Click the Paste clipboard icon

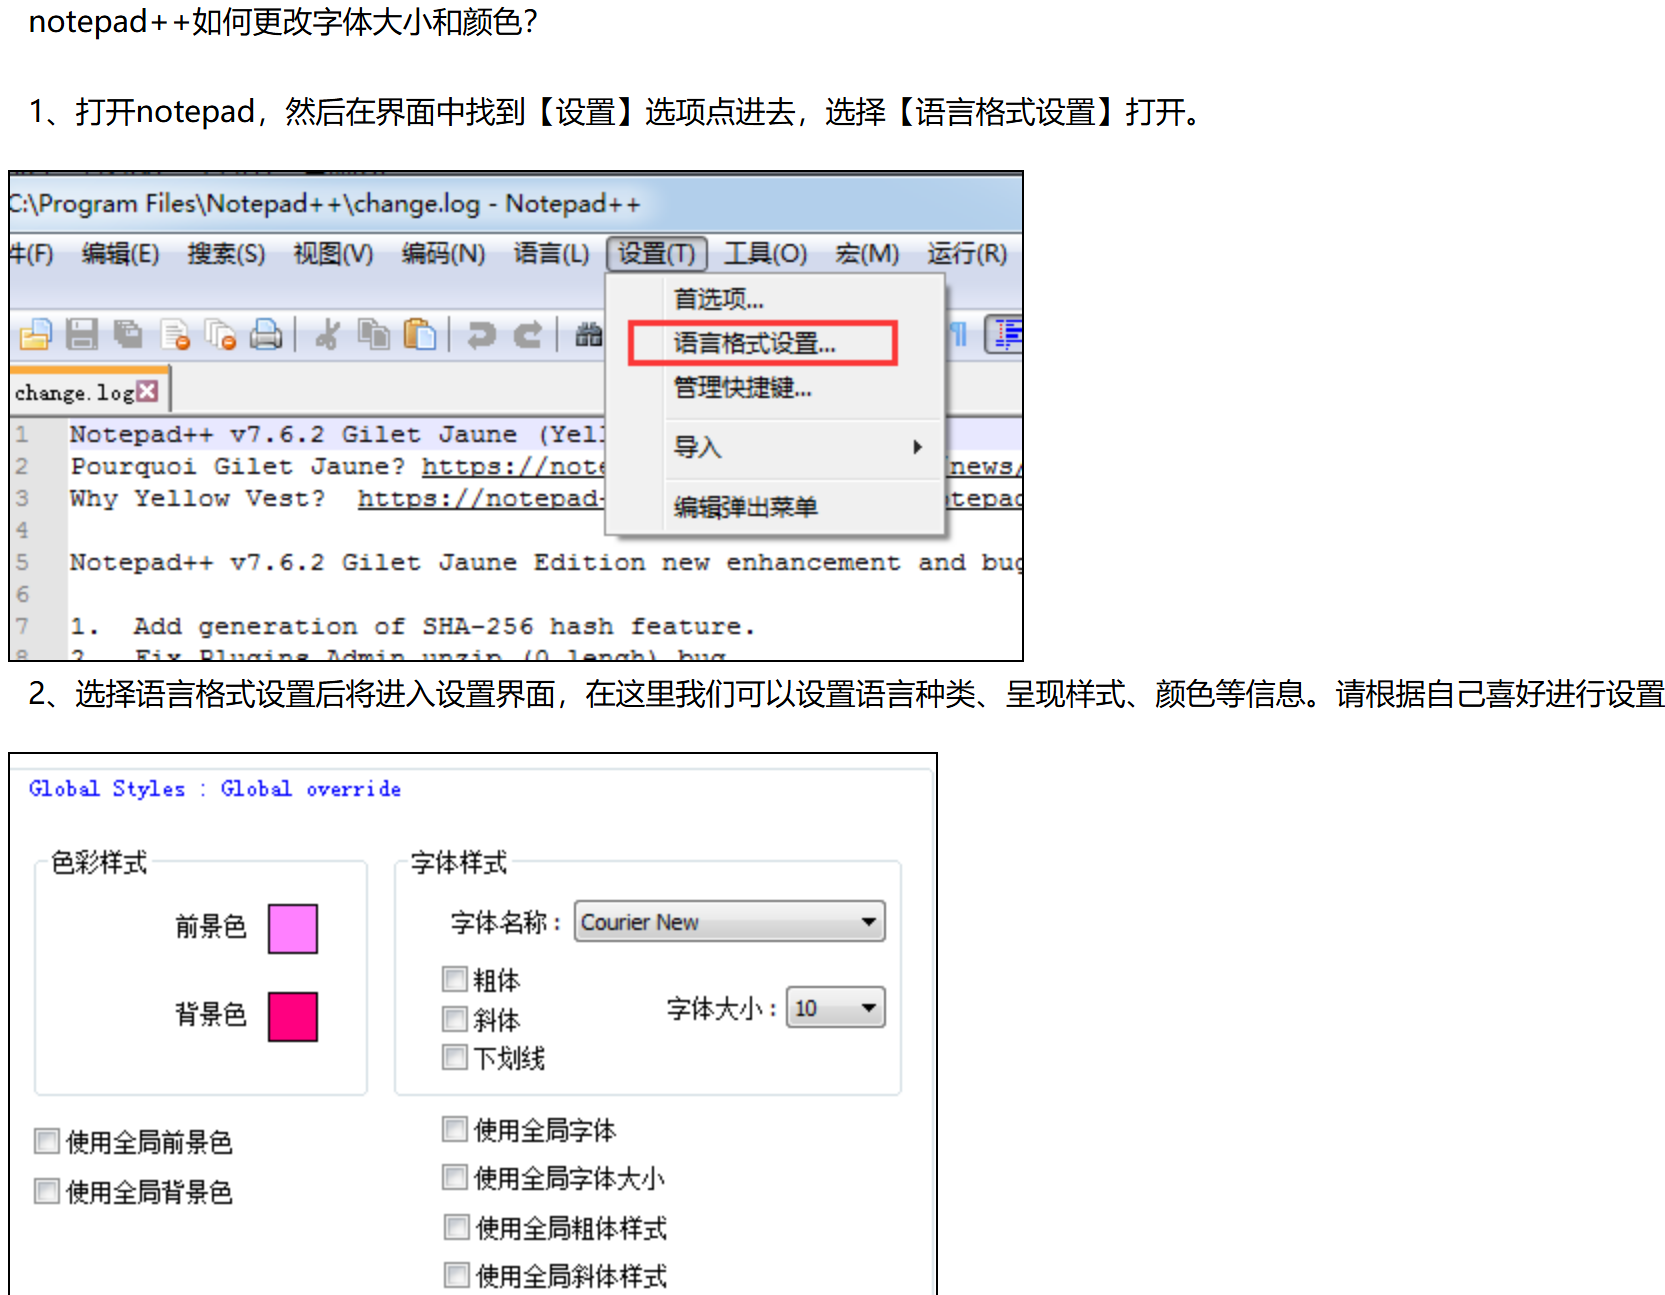pyautogui.click(x=420, y=334)
